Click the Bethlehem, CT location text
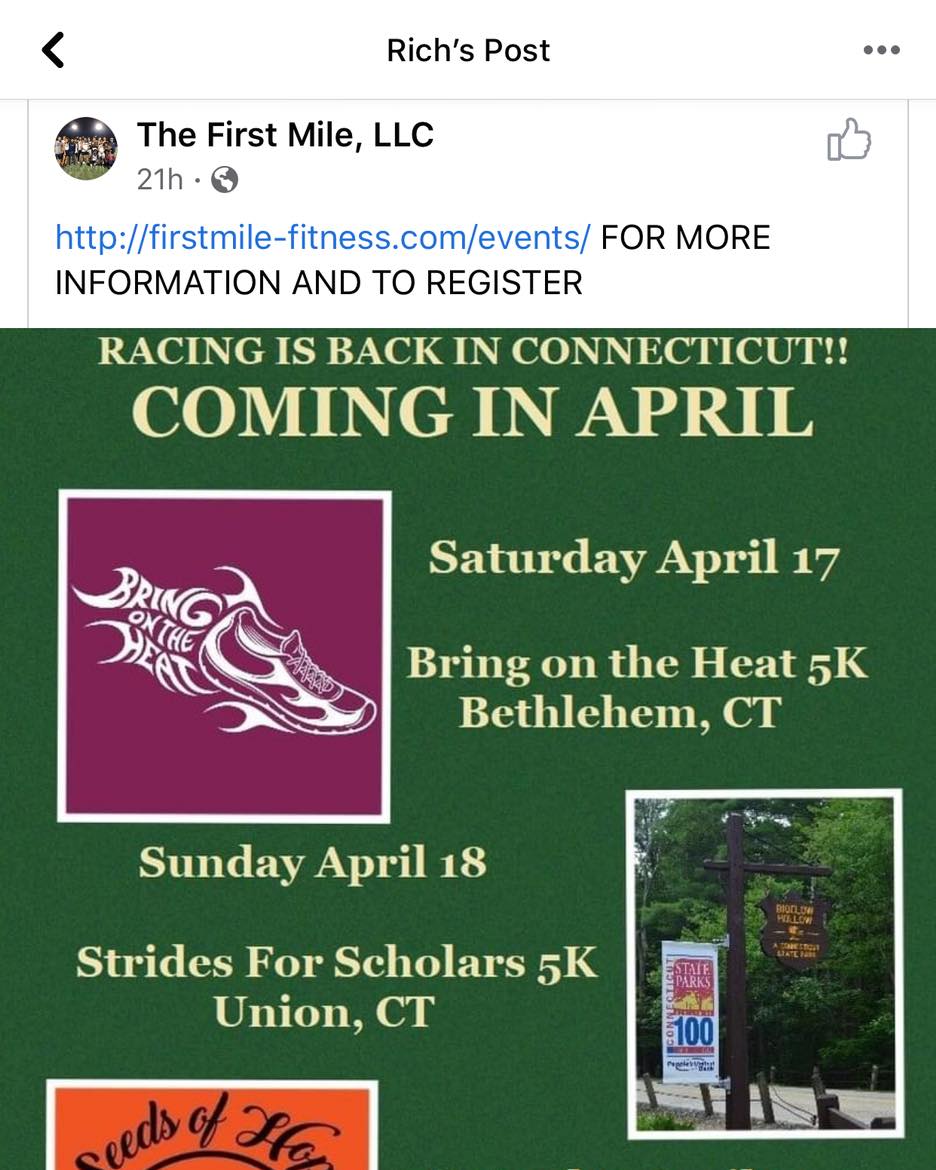Image resolution: width=936 pixels, height=1170 pixels. (619, 713)
